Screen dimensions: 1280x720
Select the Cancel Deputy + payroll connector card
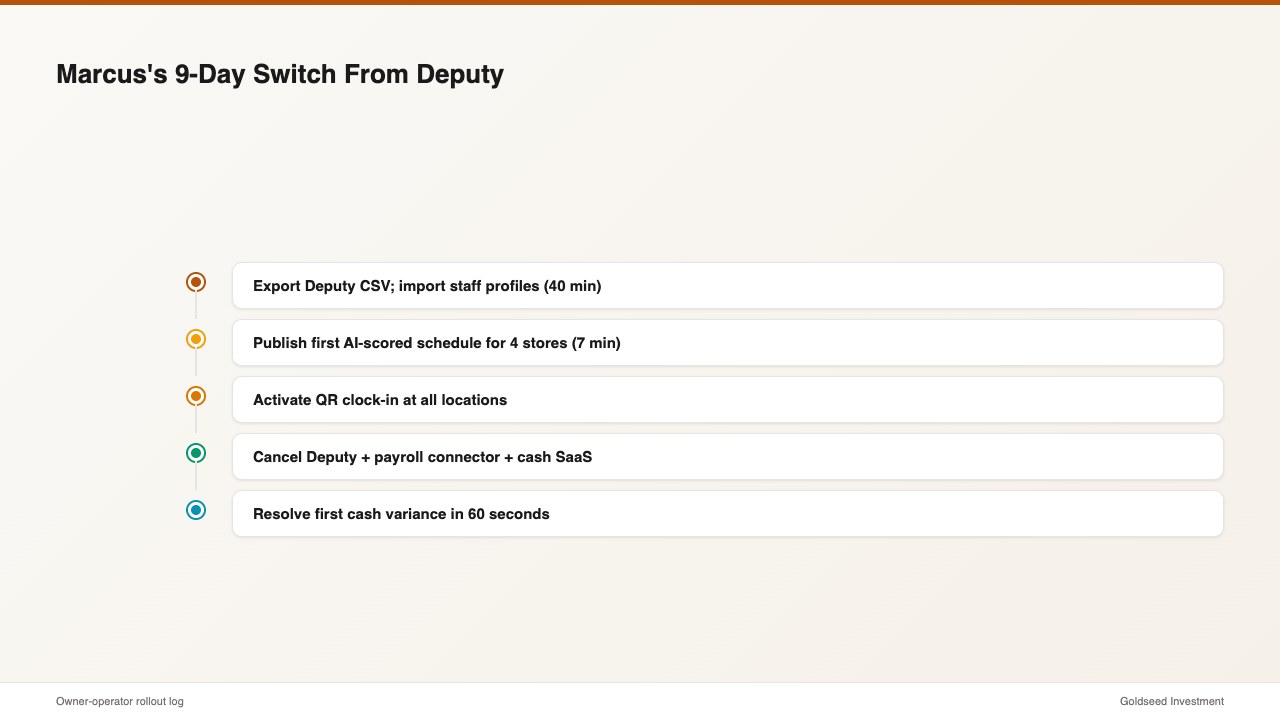point(728,457)
